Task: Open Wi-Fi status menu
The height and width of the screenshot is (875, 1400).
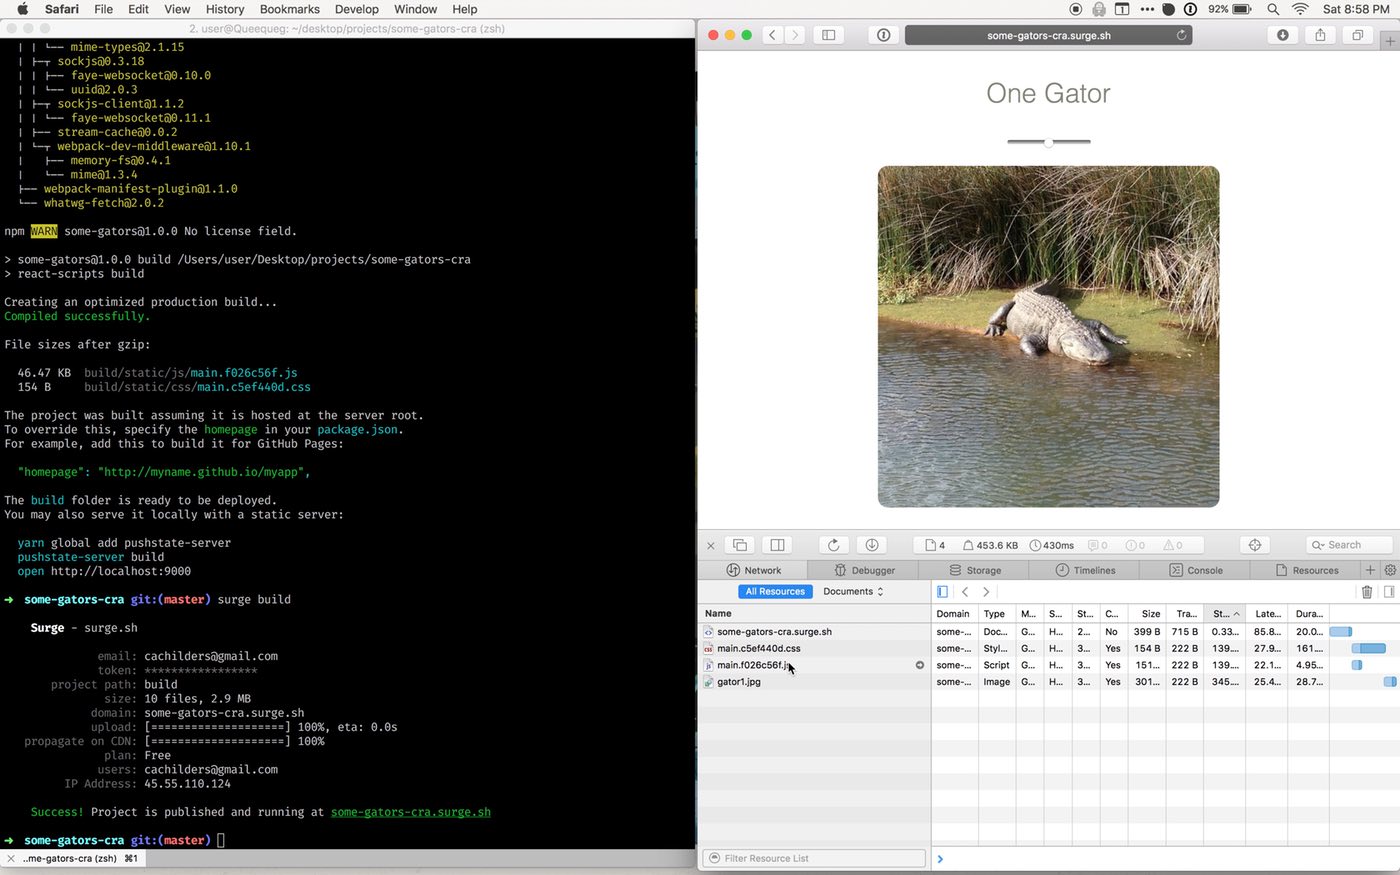Action: pyautogui.click(x=1300, y=9)
